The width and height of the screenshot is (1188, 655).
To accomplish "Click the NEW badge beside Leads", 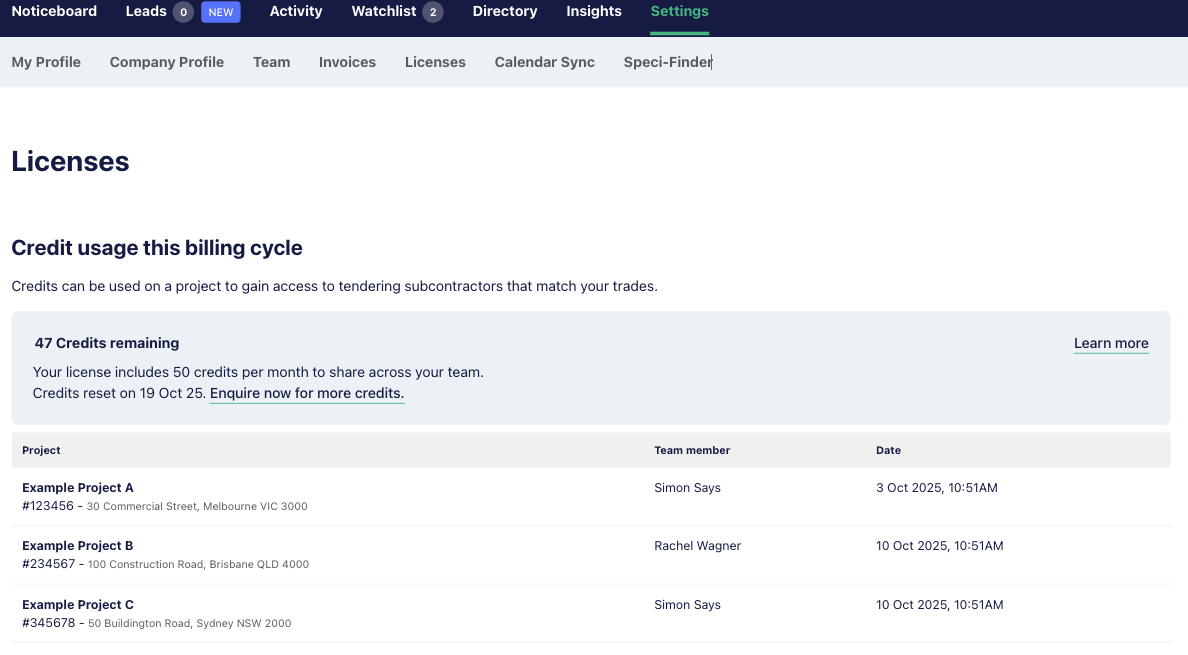I will click(220, 12).
